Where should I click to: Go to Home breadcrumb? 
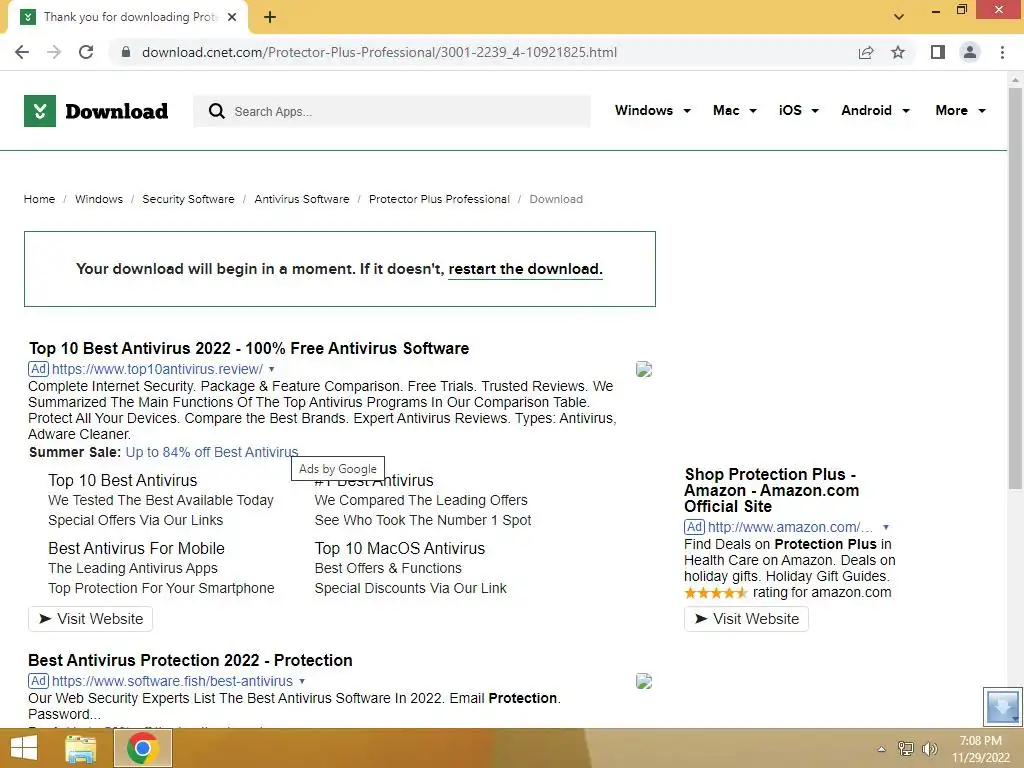tap(39, 199)
